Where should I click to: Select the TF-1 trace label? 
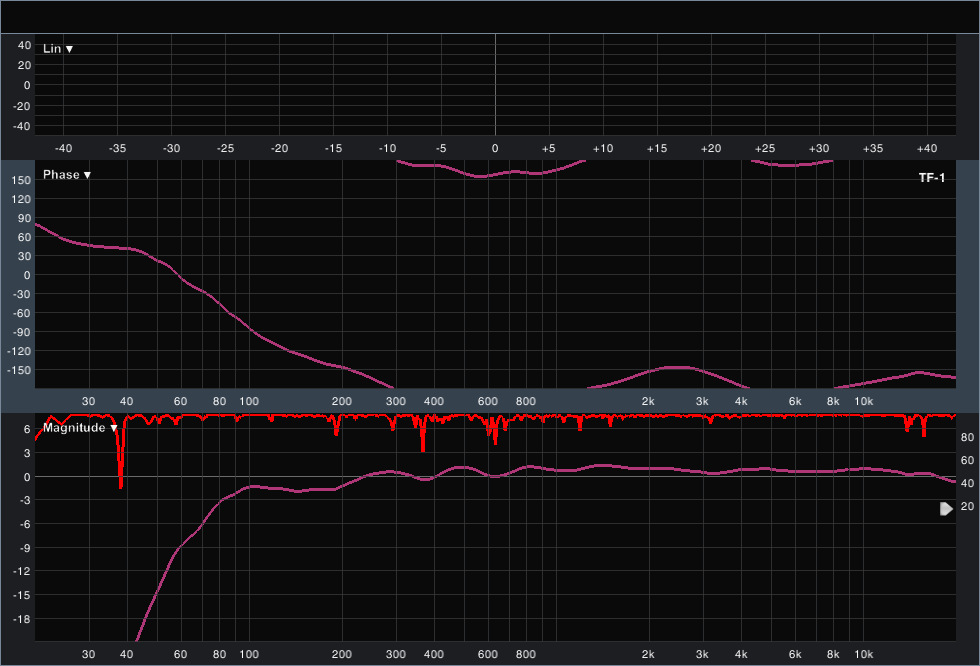(x=931, y=177)
